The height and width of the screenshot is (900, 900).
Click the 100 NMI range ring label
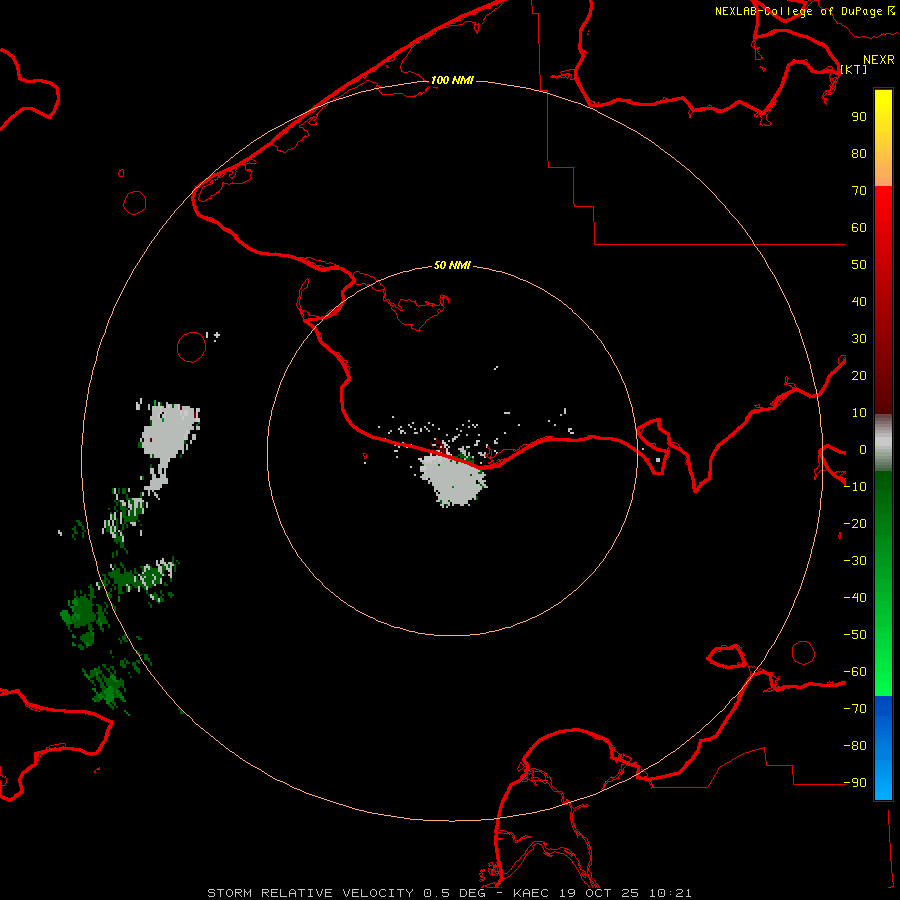pyautogui.click(x=452, y=80)
